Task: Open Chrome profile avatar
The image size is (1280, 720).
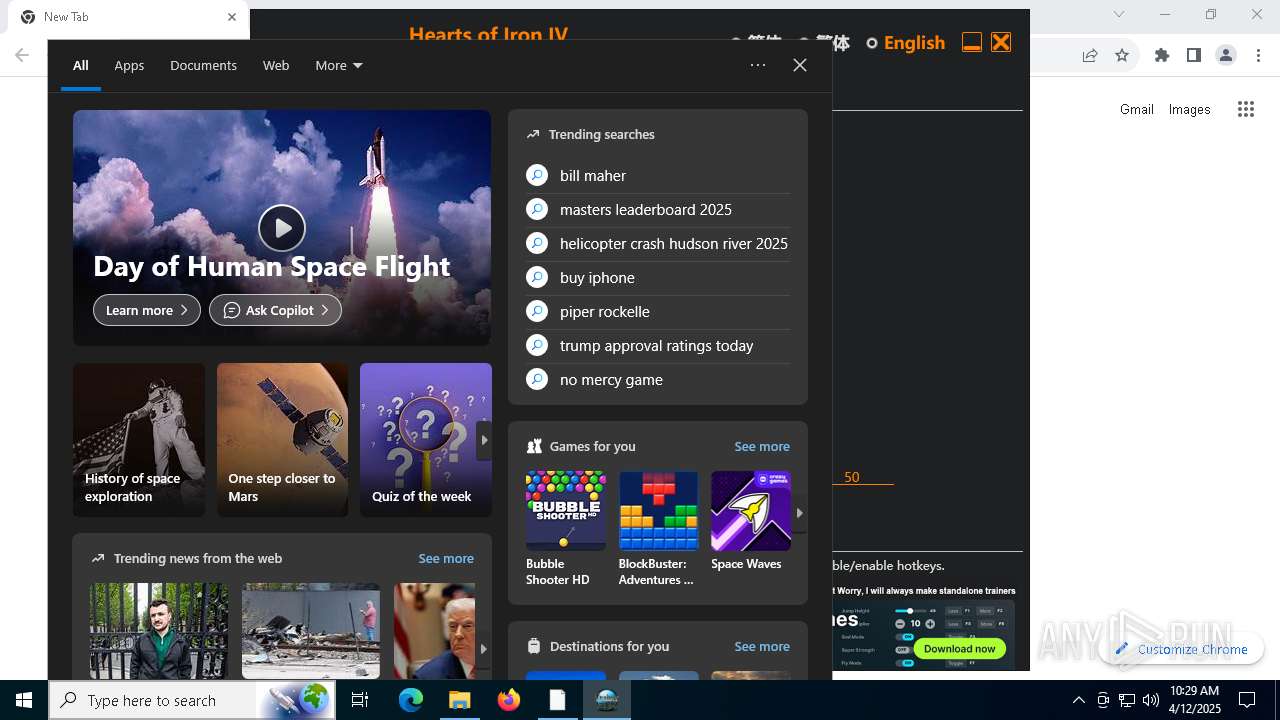Action: pyautogui.click(x=1226, y=56)
